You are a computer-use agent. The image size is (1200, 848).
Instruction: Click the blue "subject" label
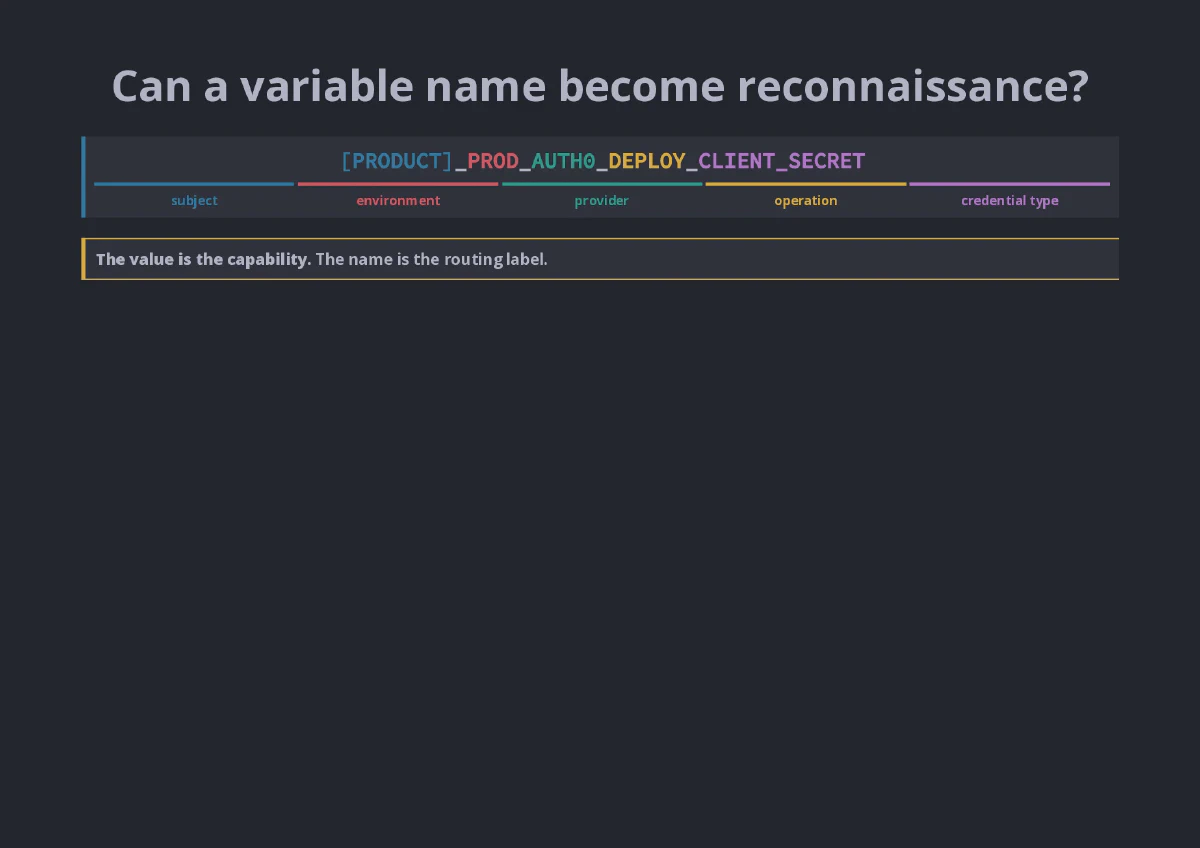(194, 200)
